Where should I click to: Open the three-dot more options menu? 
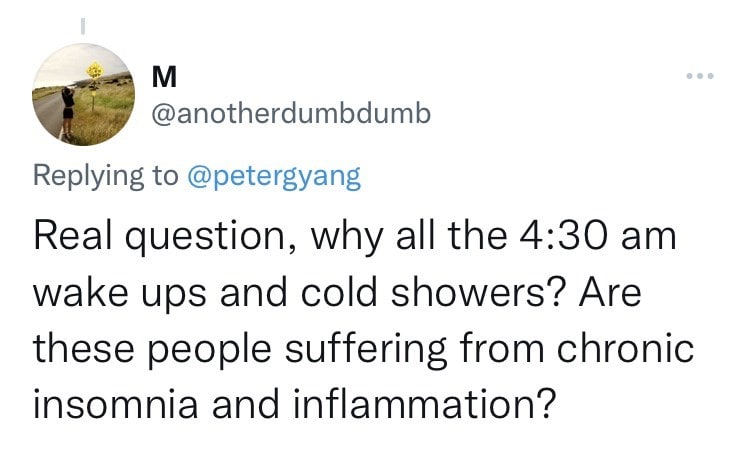coord(700,76)
